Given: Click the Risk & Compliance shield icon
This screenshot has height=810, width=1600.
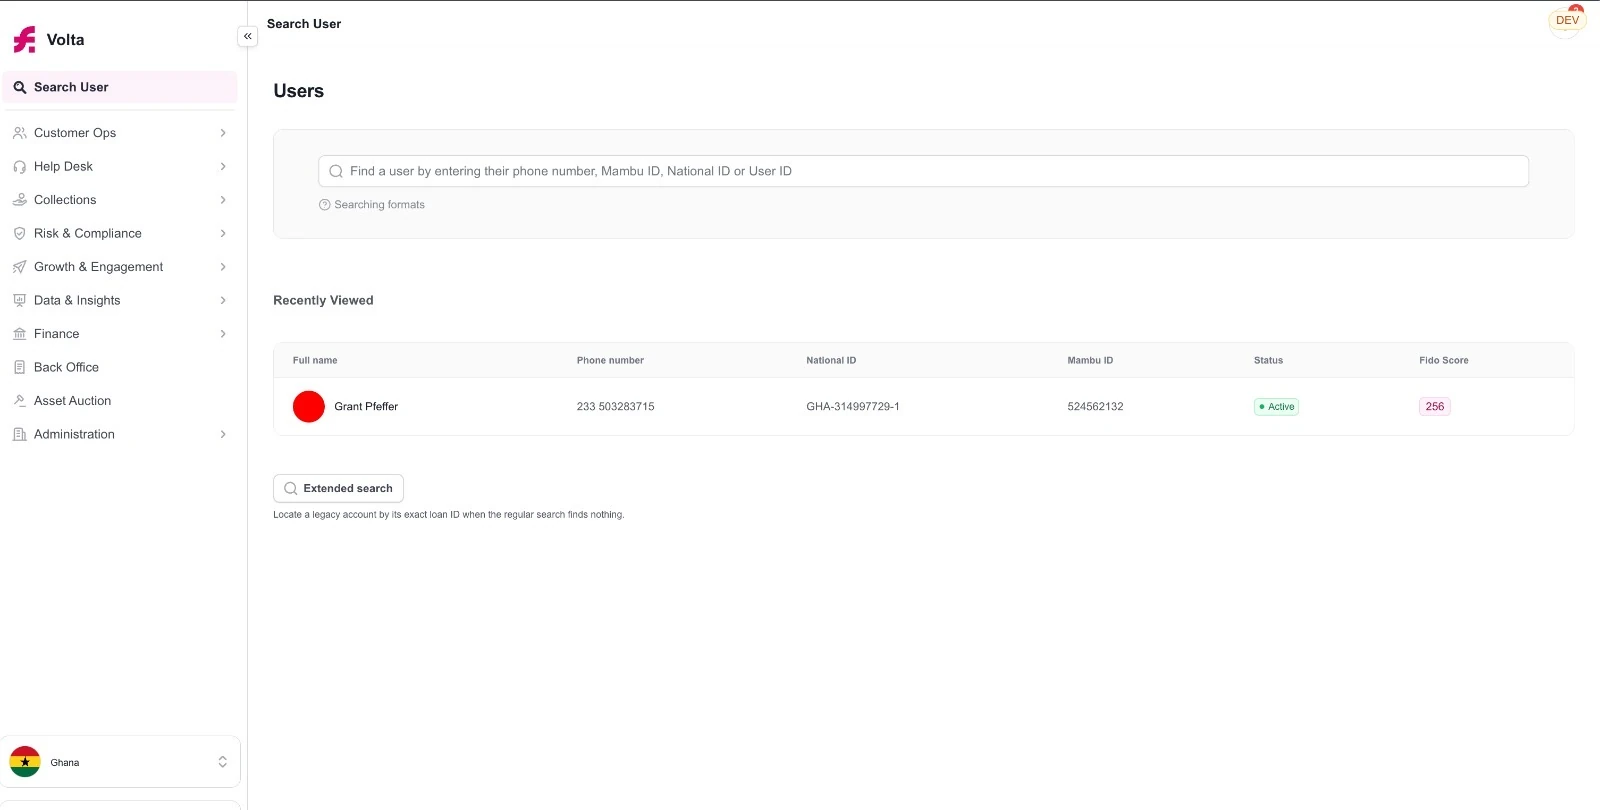Looking at the screenshot, I should (20, 233).
